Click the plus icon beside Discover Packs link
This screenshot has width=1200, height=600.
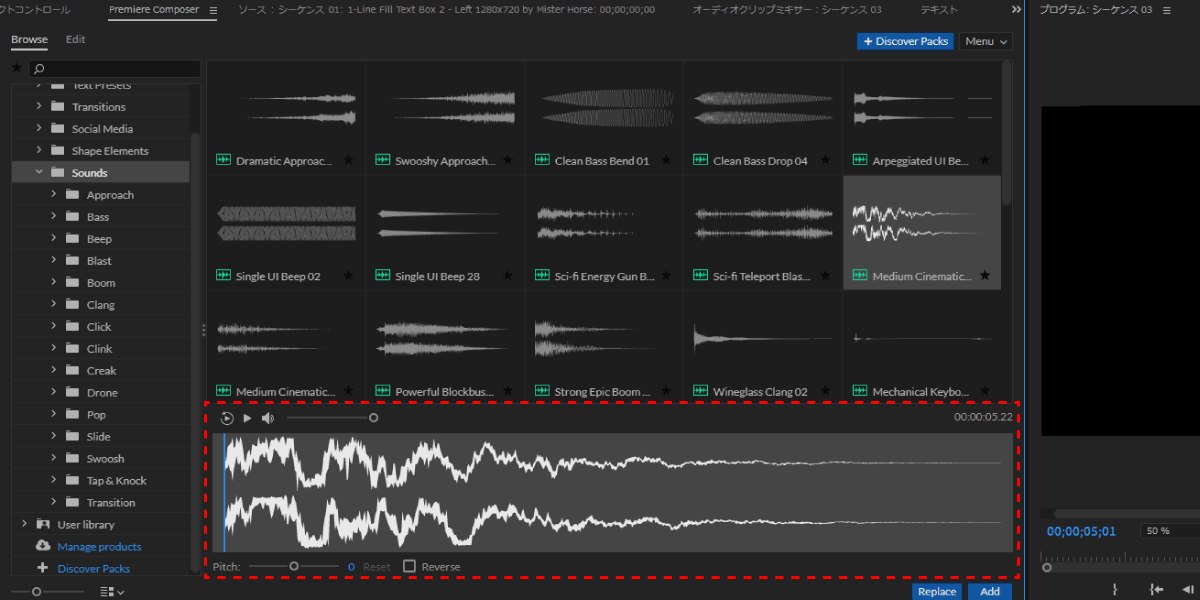(42, 568)
